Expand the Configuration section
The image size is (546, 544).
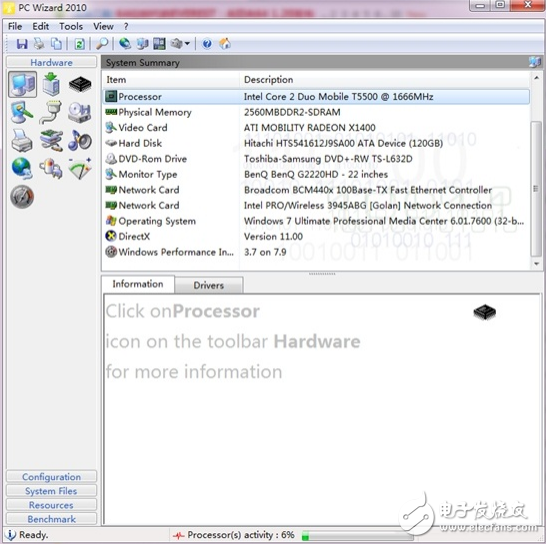52,477
